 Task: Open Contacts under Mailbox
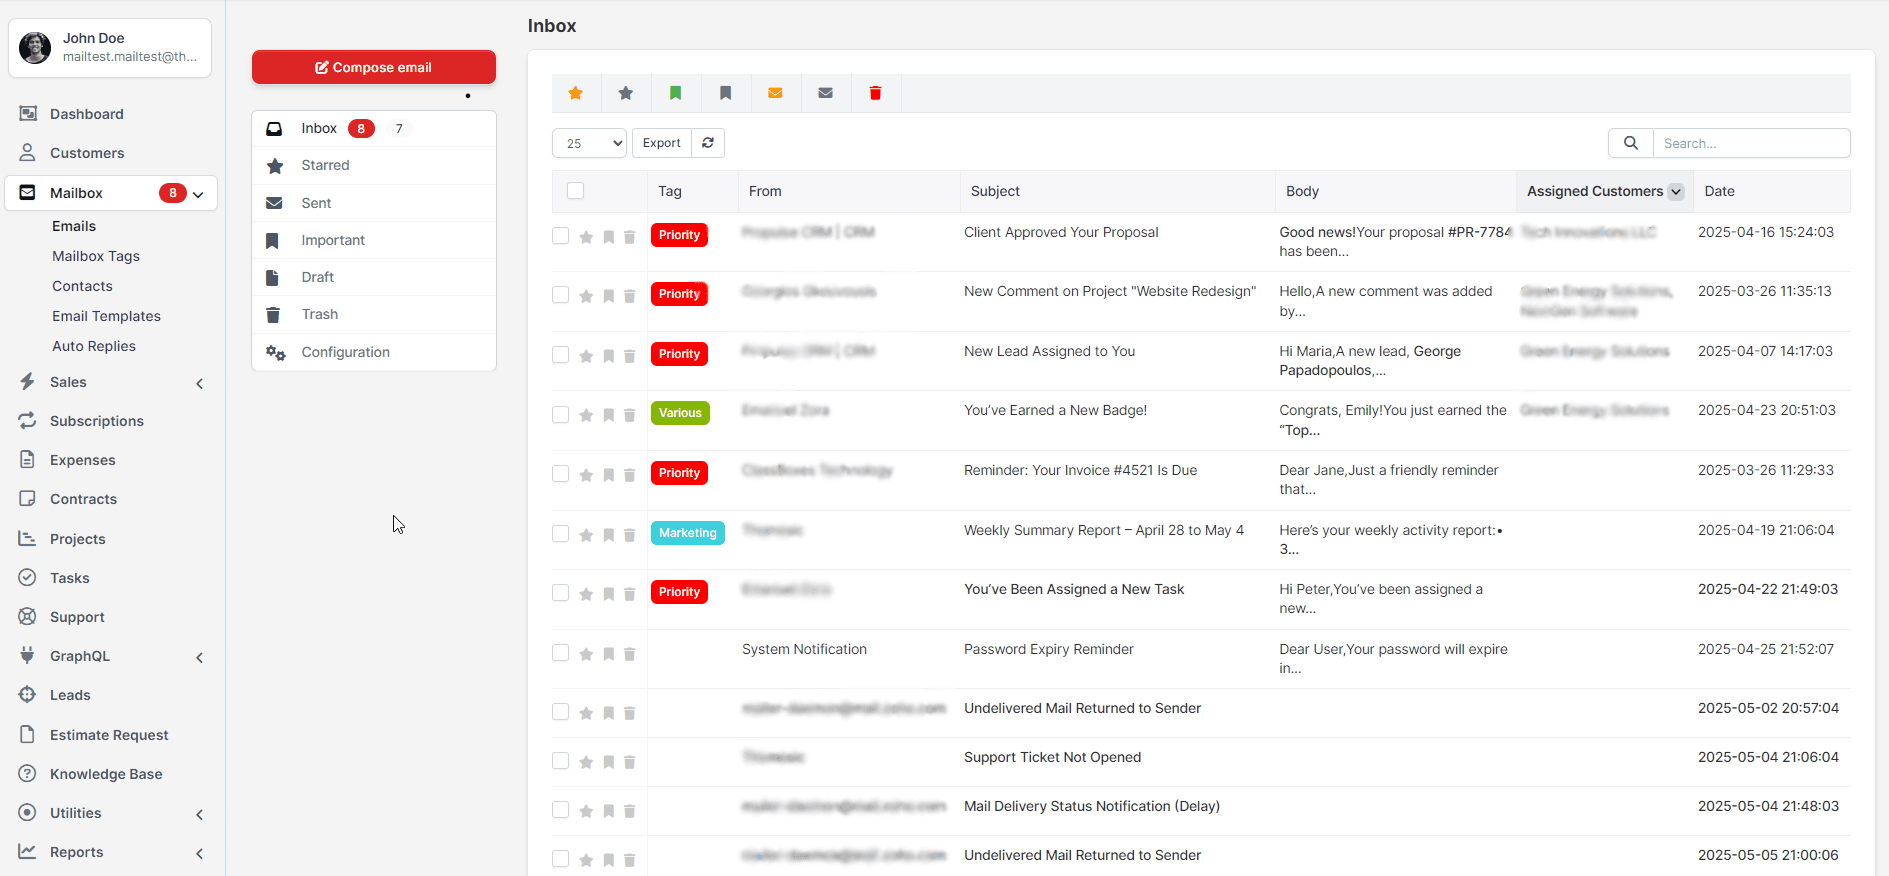click(82, 286)
